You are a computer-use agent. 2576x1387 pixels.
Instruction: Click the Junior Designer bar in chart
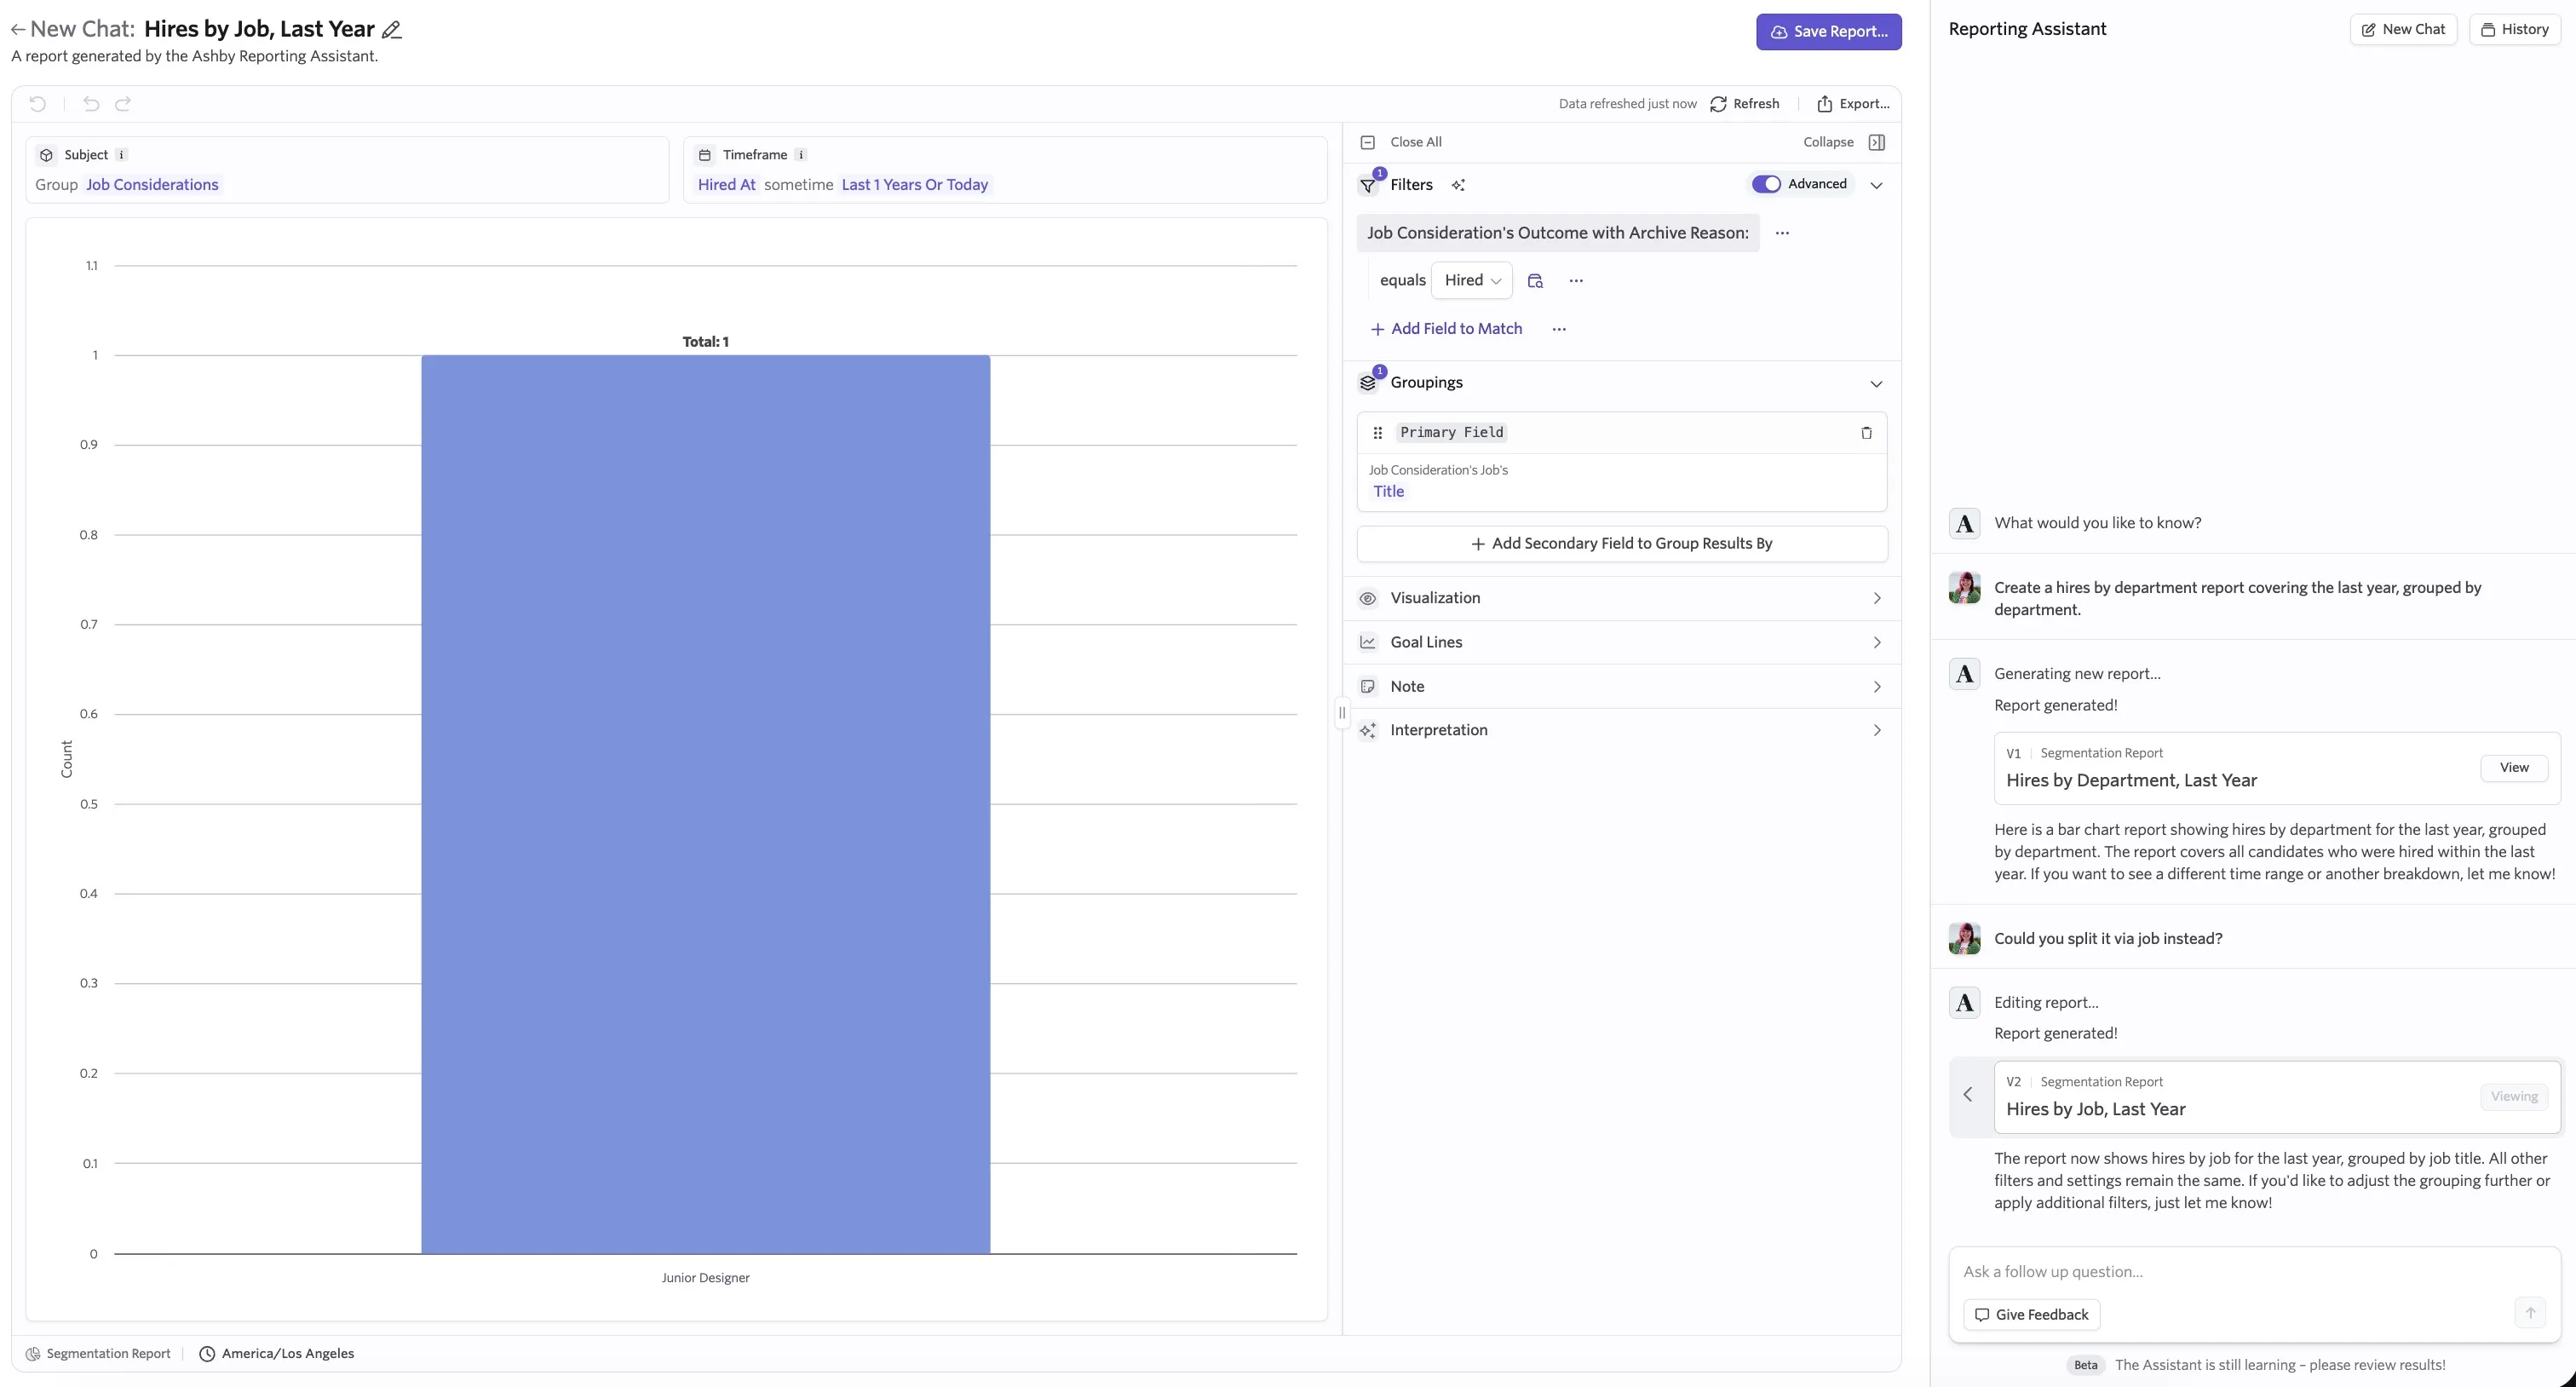(x=705, y=804)
